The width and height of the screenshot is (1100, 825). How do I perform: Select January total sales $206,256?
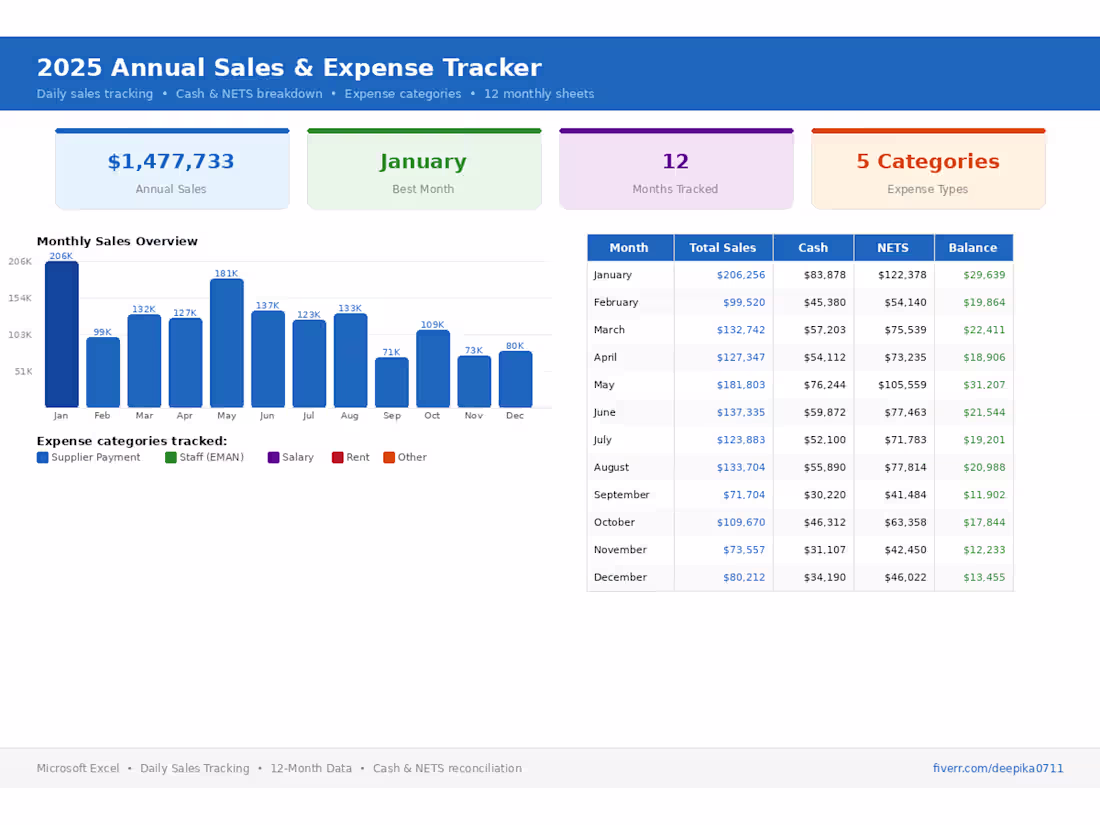(741, 275)
